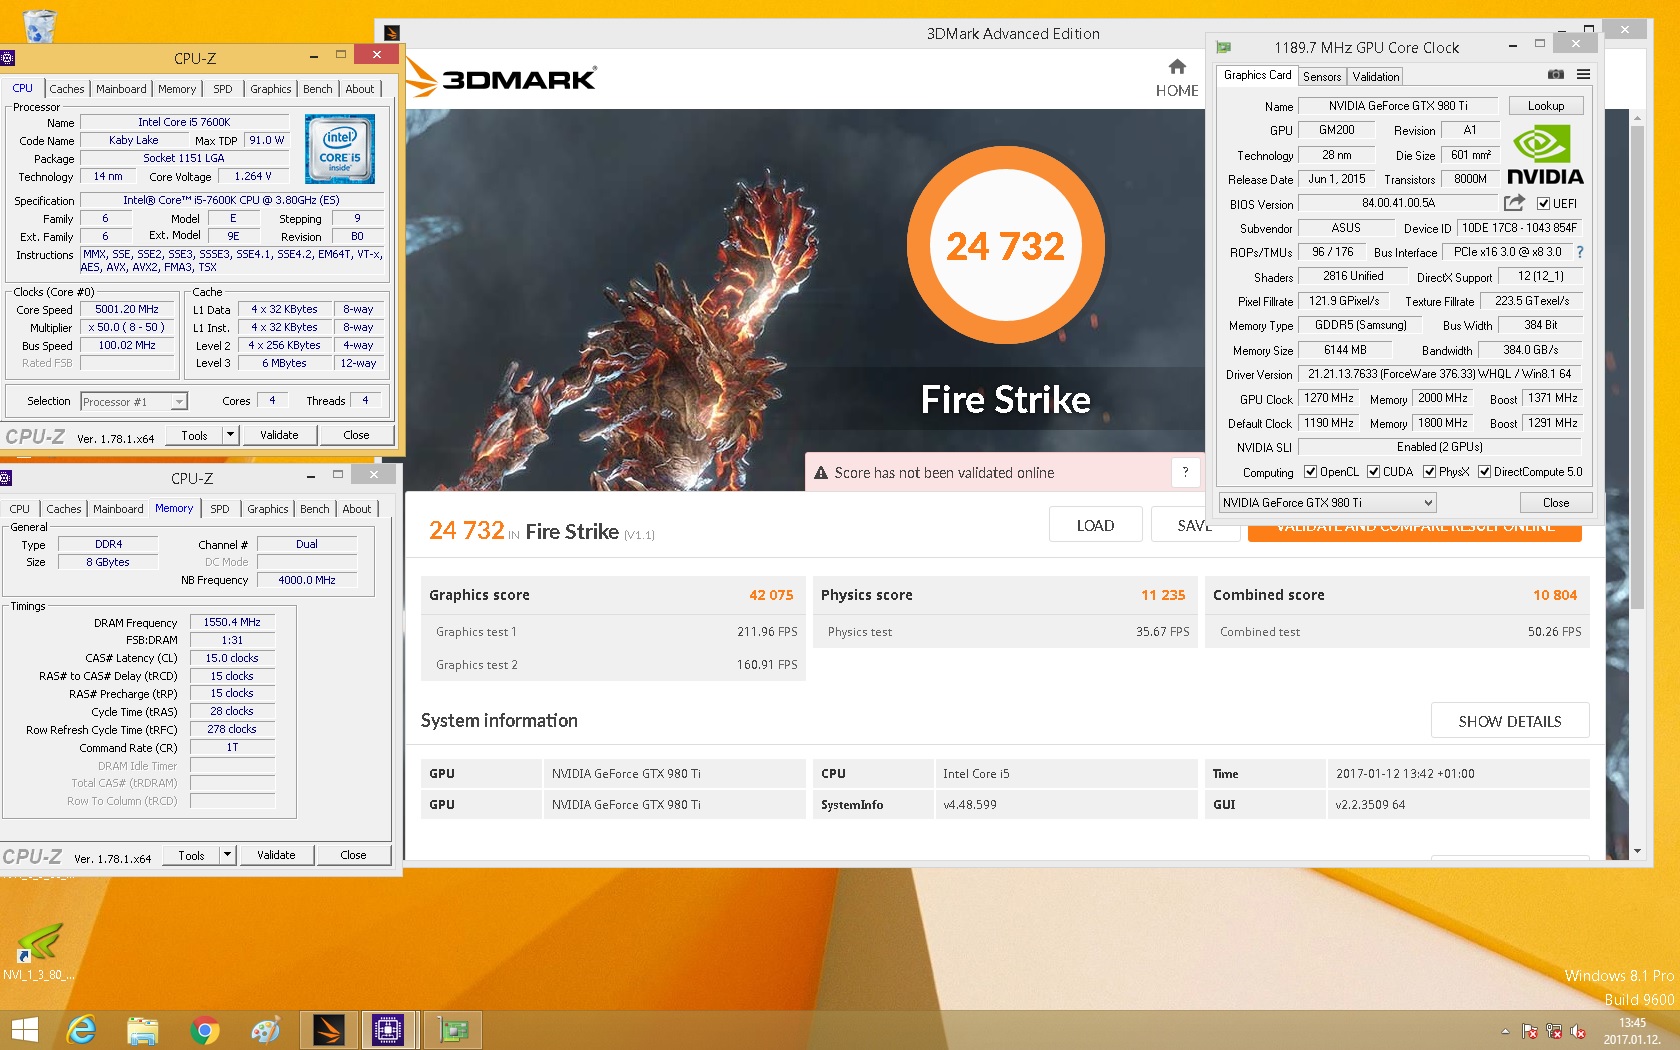Click the GPU-Z Name field showing GTX 980 Ti

(x=1398, y=106)
